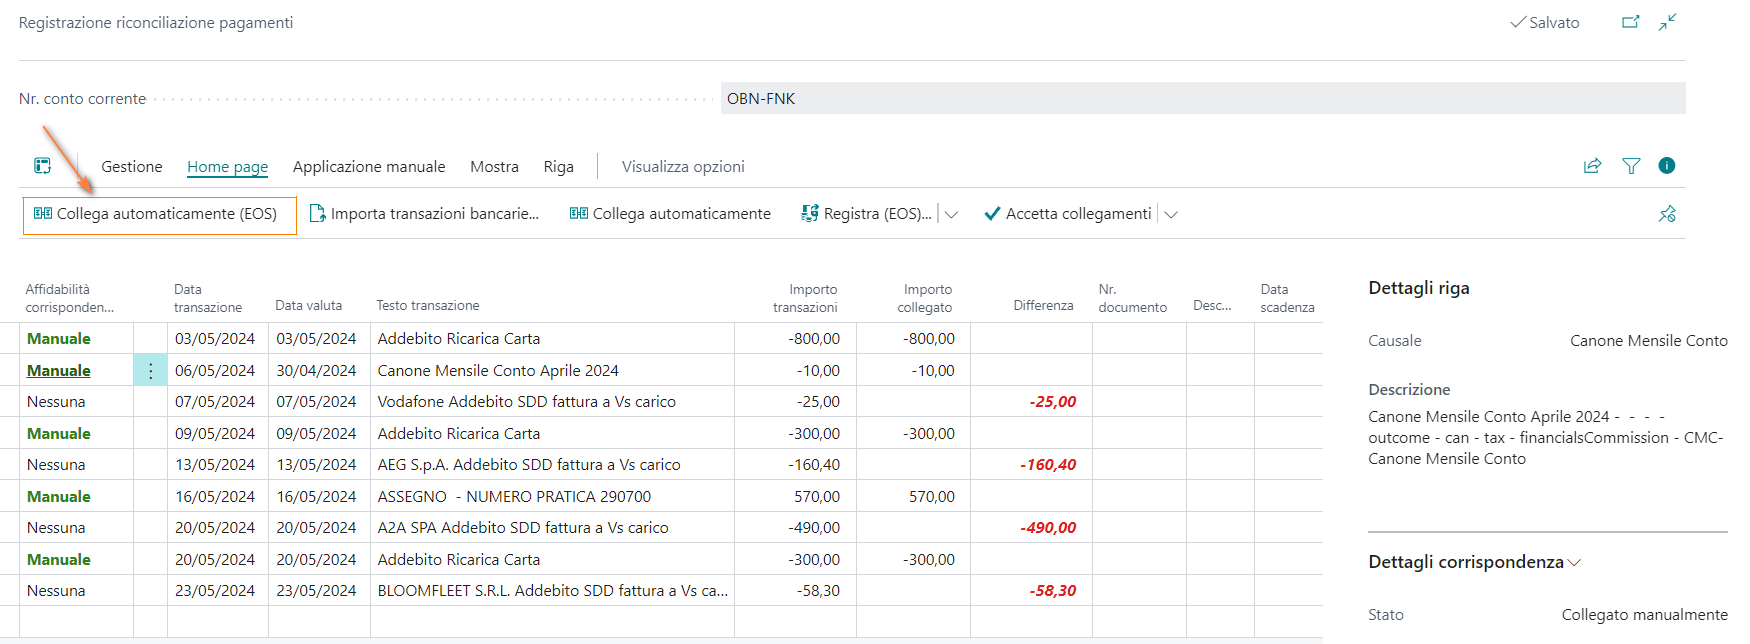
Task: Click the difference value -490,00
Action: coord(1048,528)
